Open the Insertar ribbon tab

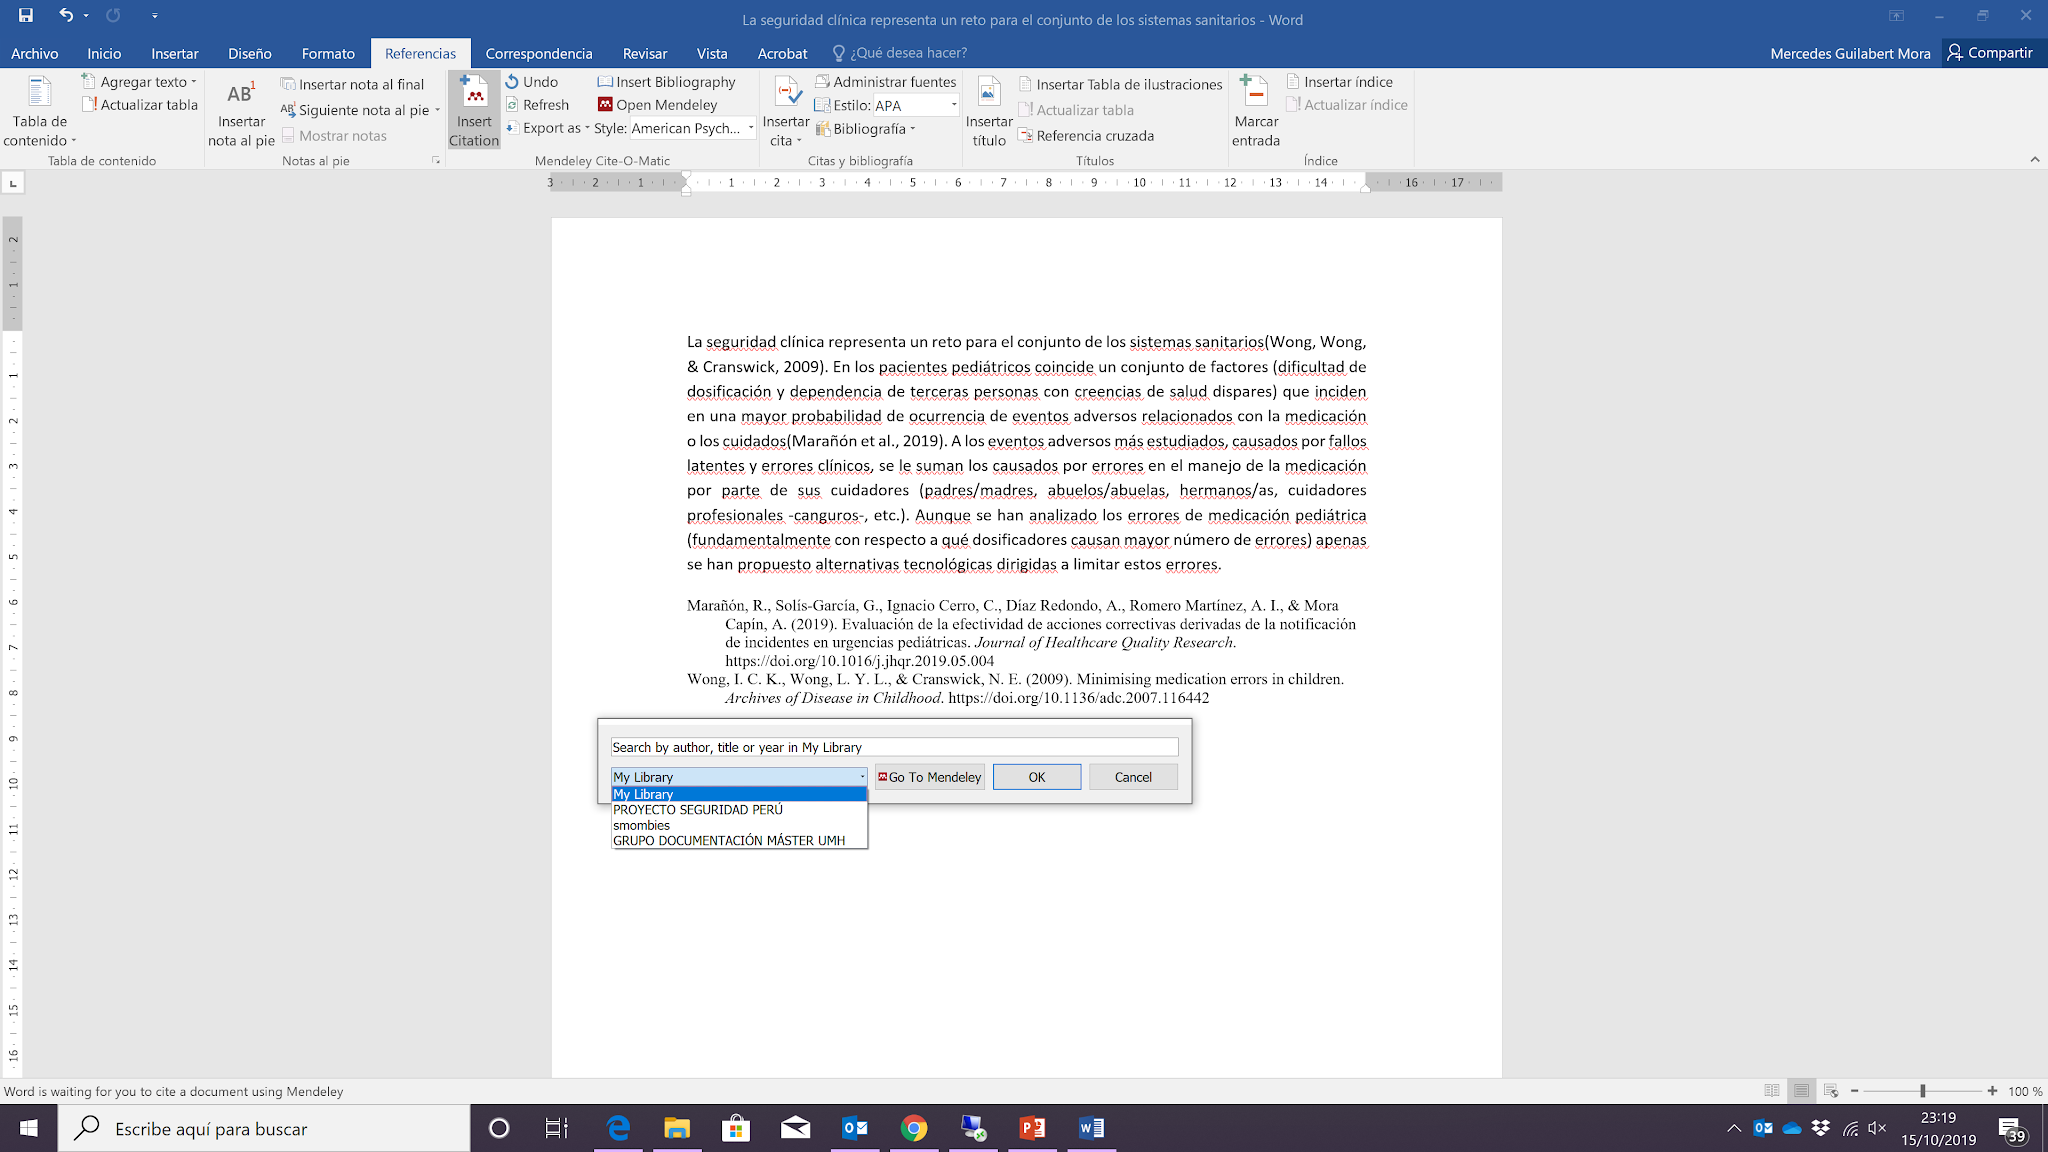coord(174,54)
